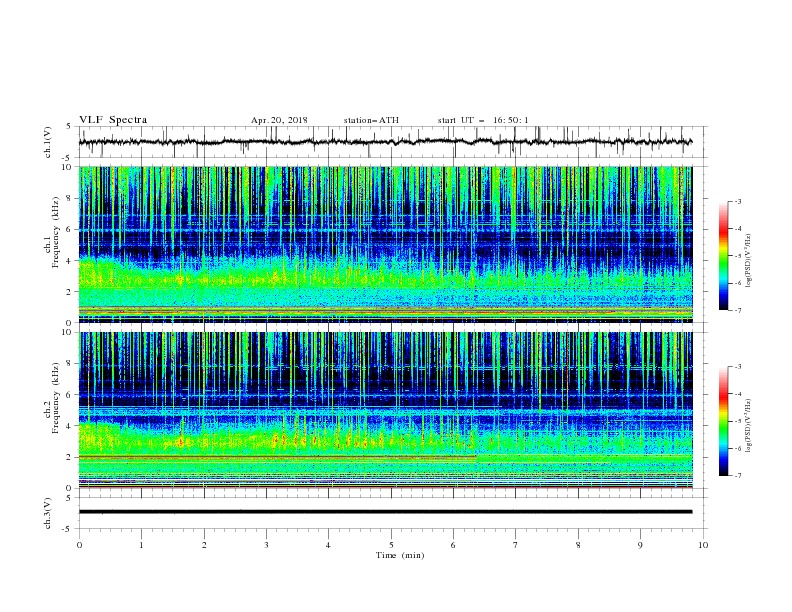
Task: Click the top colorbar "log(PSD)(V²/Hz)" label
Action: (x=749, y=261)
